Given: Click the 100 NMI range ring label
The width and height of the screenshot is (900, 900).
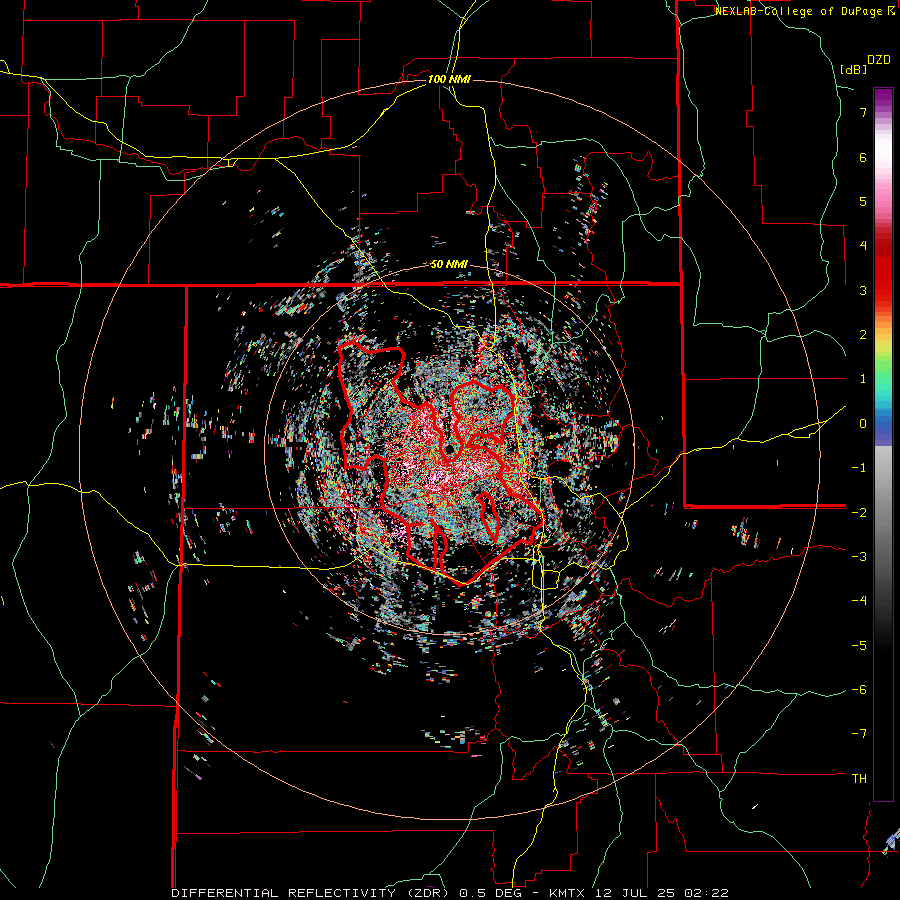Looking at the screenshot, I should [449, 79].
